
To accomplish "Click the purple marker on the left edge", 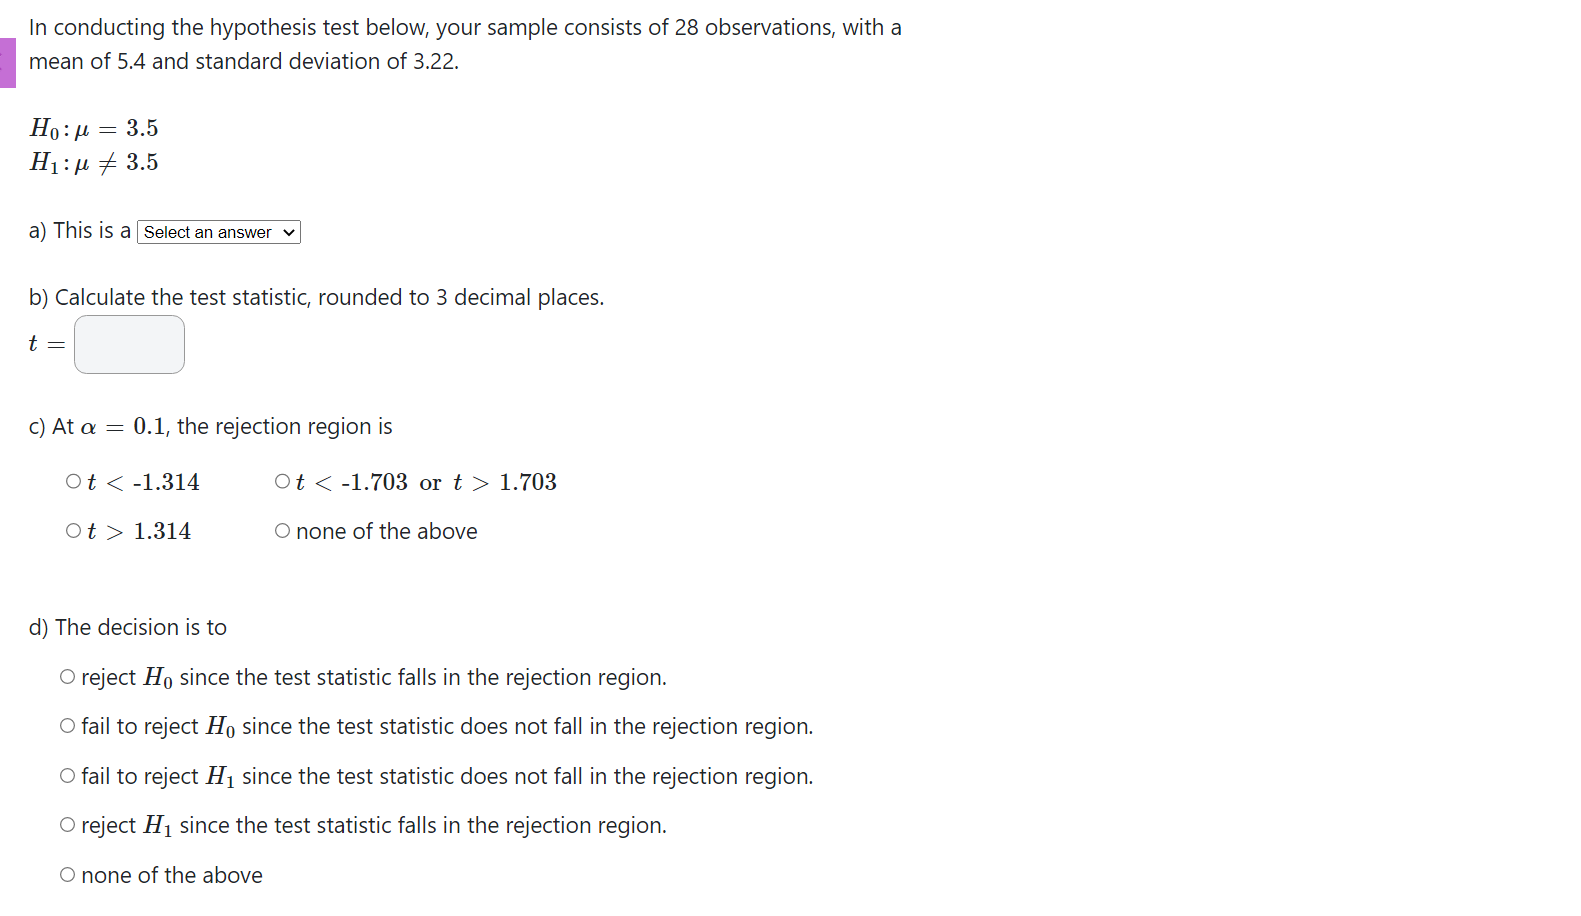I will [x=5, y=61].
